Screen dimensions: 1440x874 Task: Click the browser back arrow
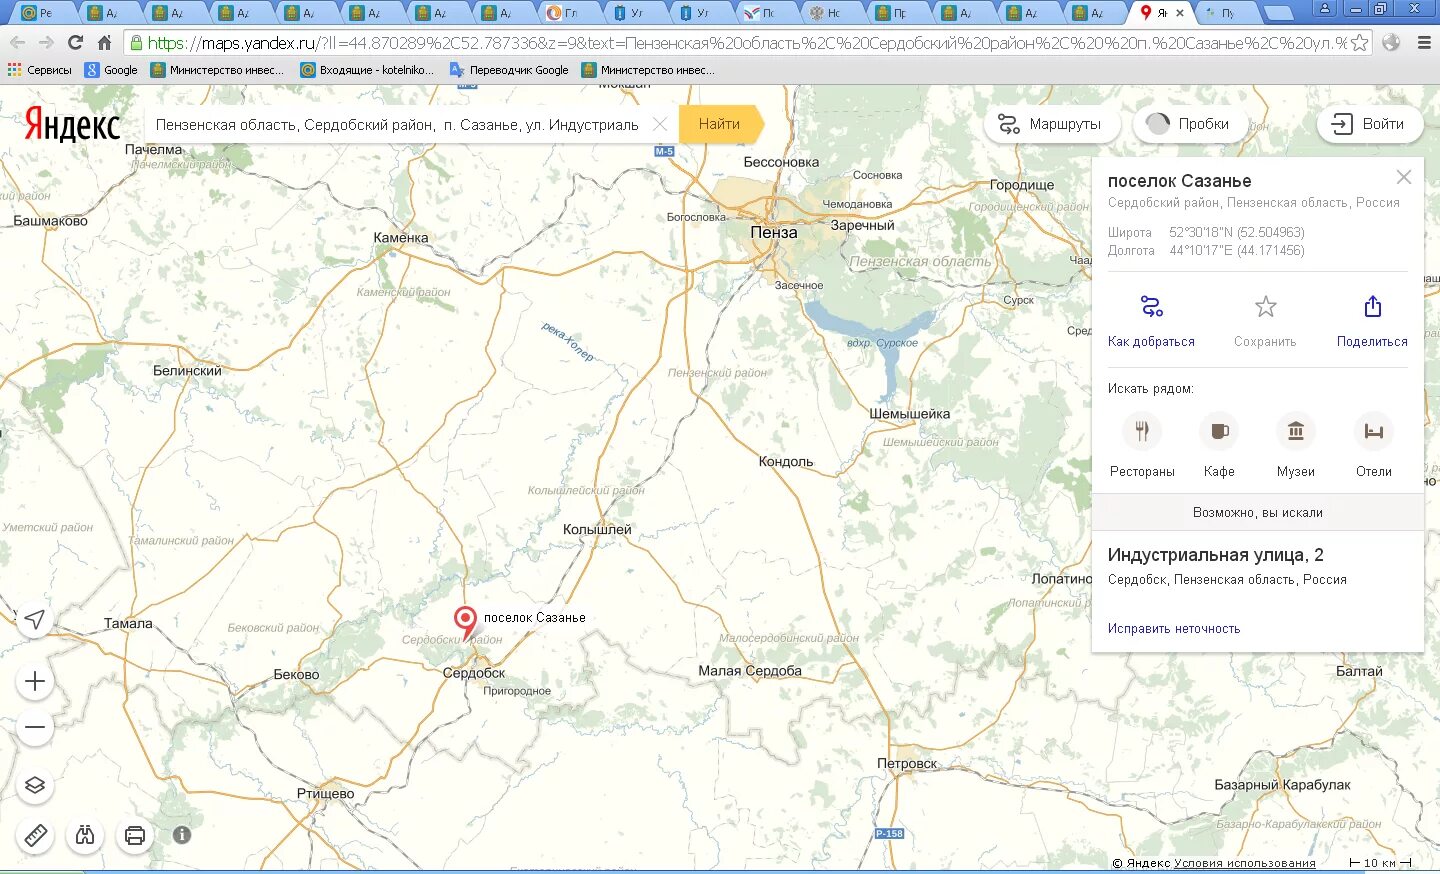tap(18, 42)
